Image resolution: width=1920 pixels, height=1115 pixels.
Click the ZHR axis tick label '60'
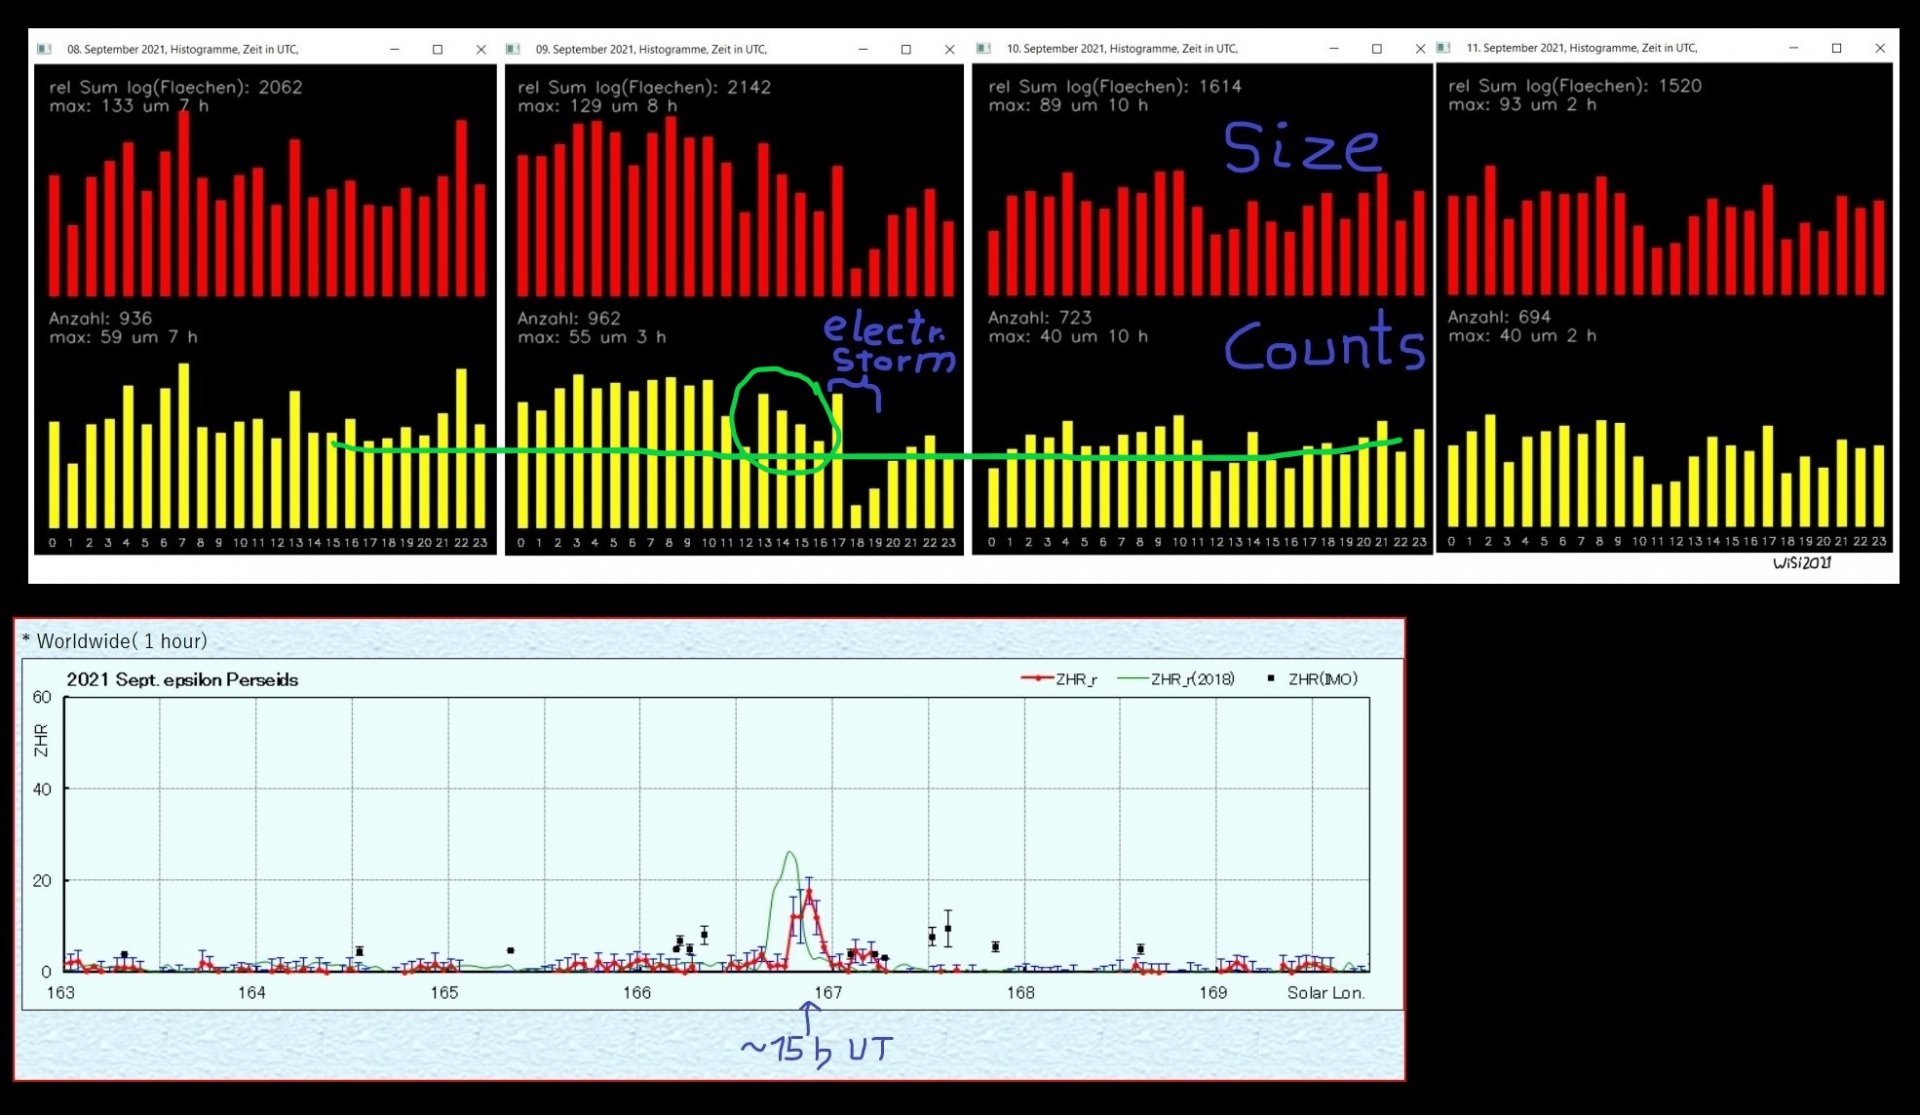click(x=42, y=698)
